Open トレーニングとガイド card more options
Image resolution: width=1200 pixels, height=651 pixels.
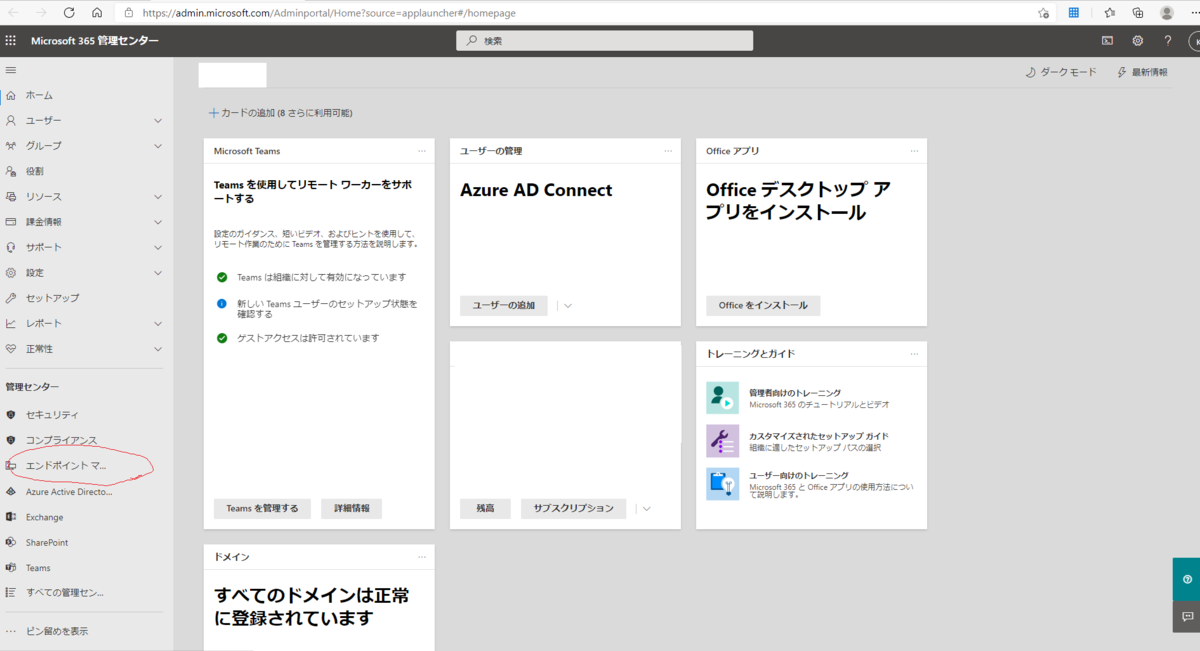coord(914,354)
